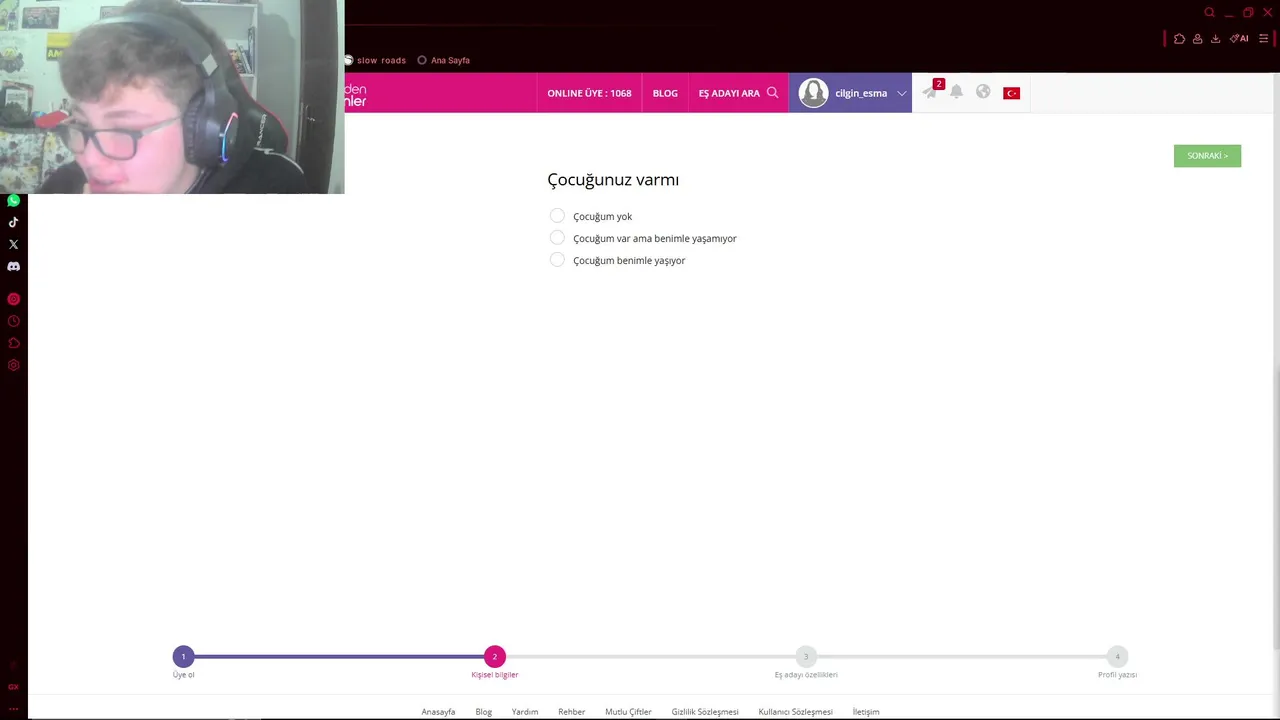Screen dimensions: 1280x720
Task: Click the cilgin_esma profile avatar
Action: pos(813,93)
